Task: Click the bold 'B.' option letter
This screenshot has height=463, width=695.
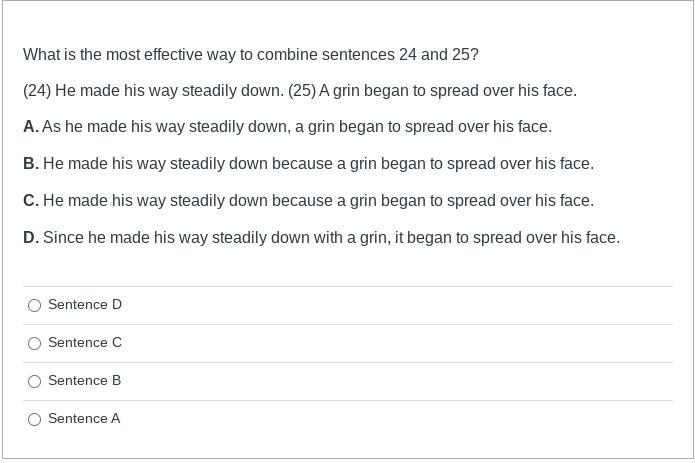Action: click(x=31, y=163)
